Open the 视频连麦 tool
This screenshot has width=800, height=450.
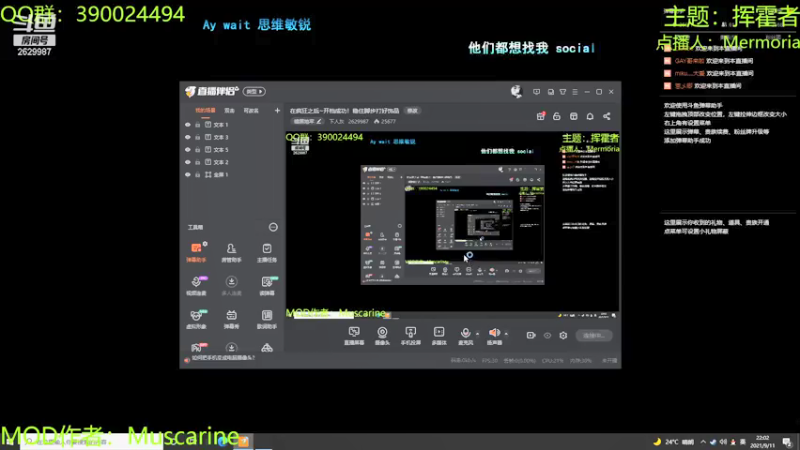pyautogui.click(x=196, y=286)
